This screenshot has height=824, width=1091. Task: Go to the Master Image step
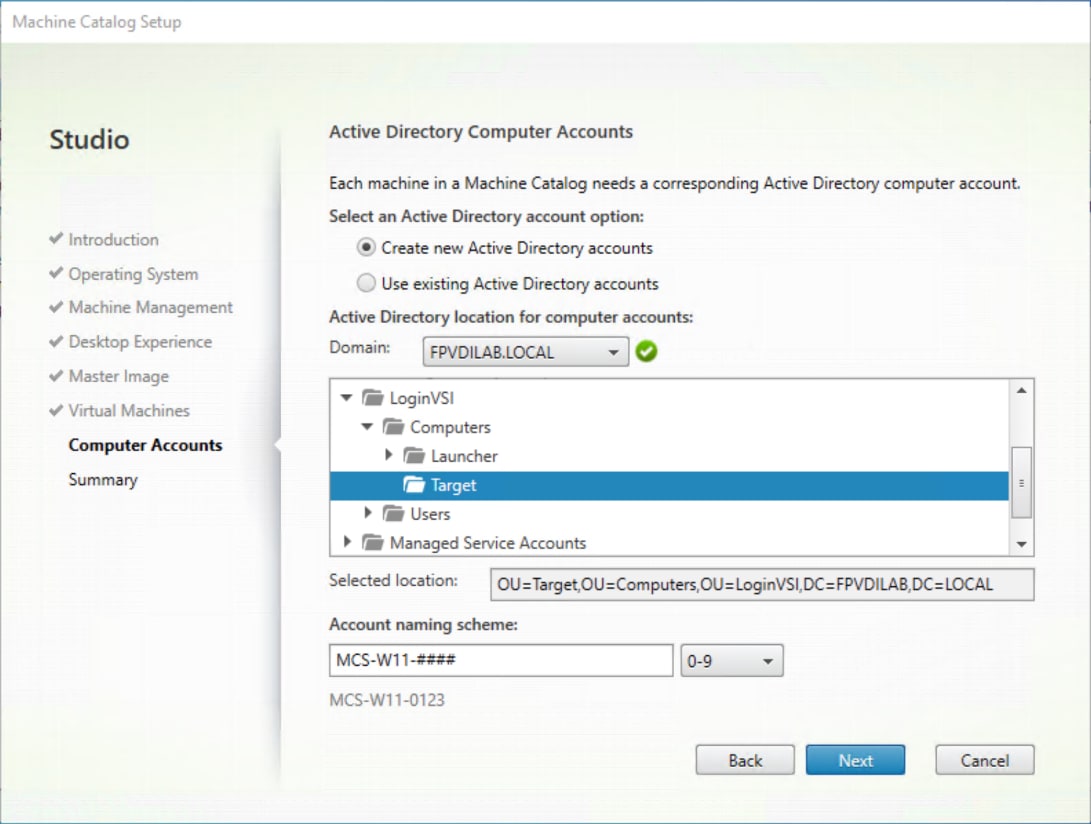[x=119, y=377]
